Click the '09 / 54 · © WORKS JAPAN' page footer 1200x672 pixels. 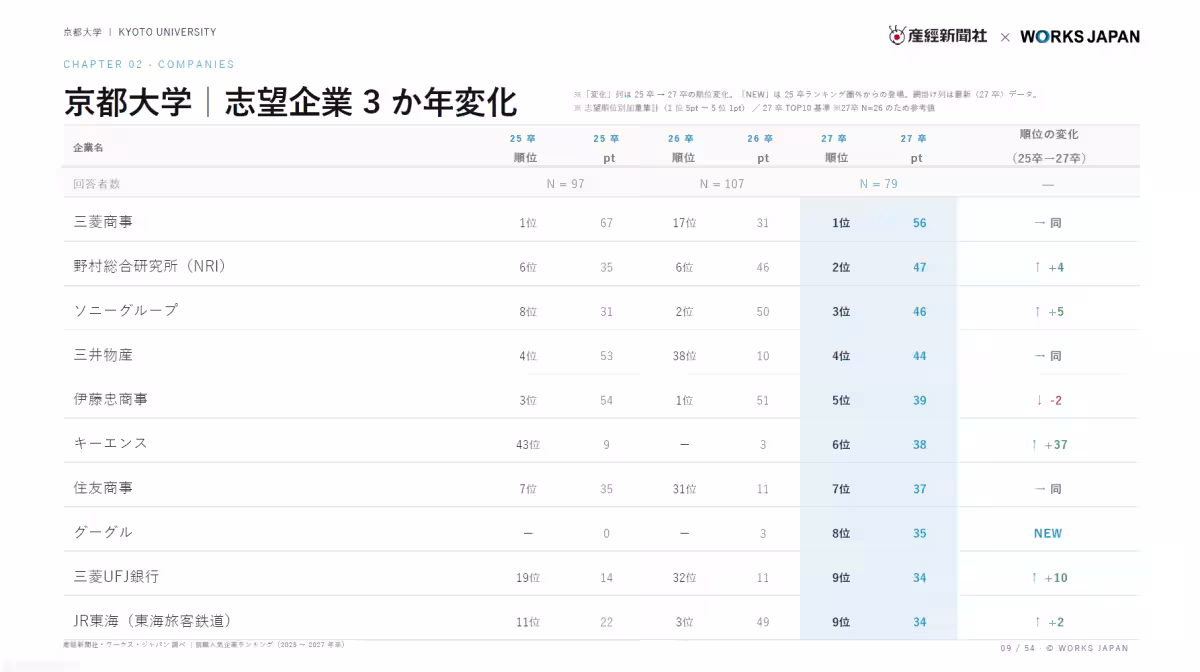coord(1064,648)
